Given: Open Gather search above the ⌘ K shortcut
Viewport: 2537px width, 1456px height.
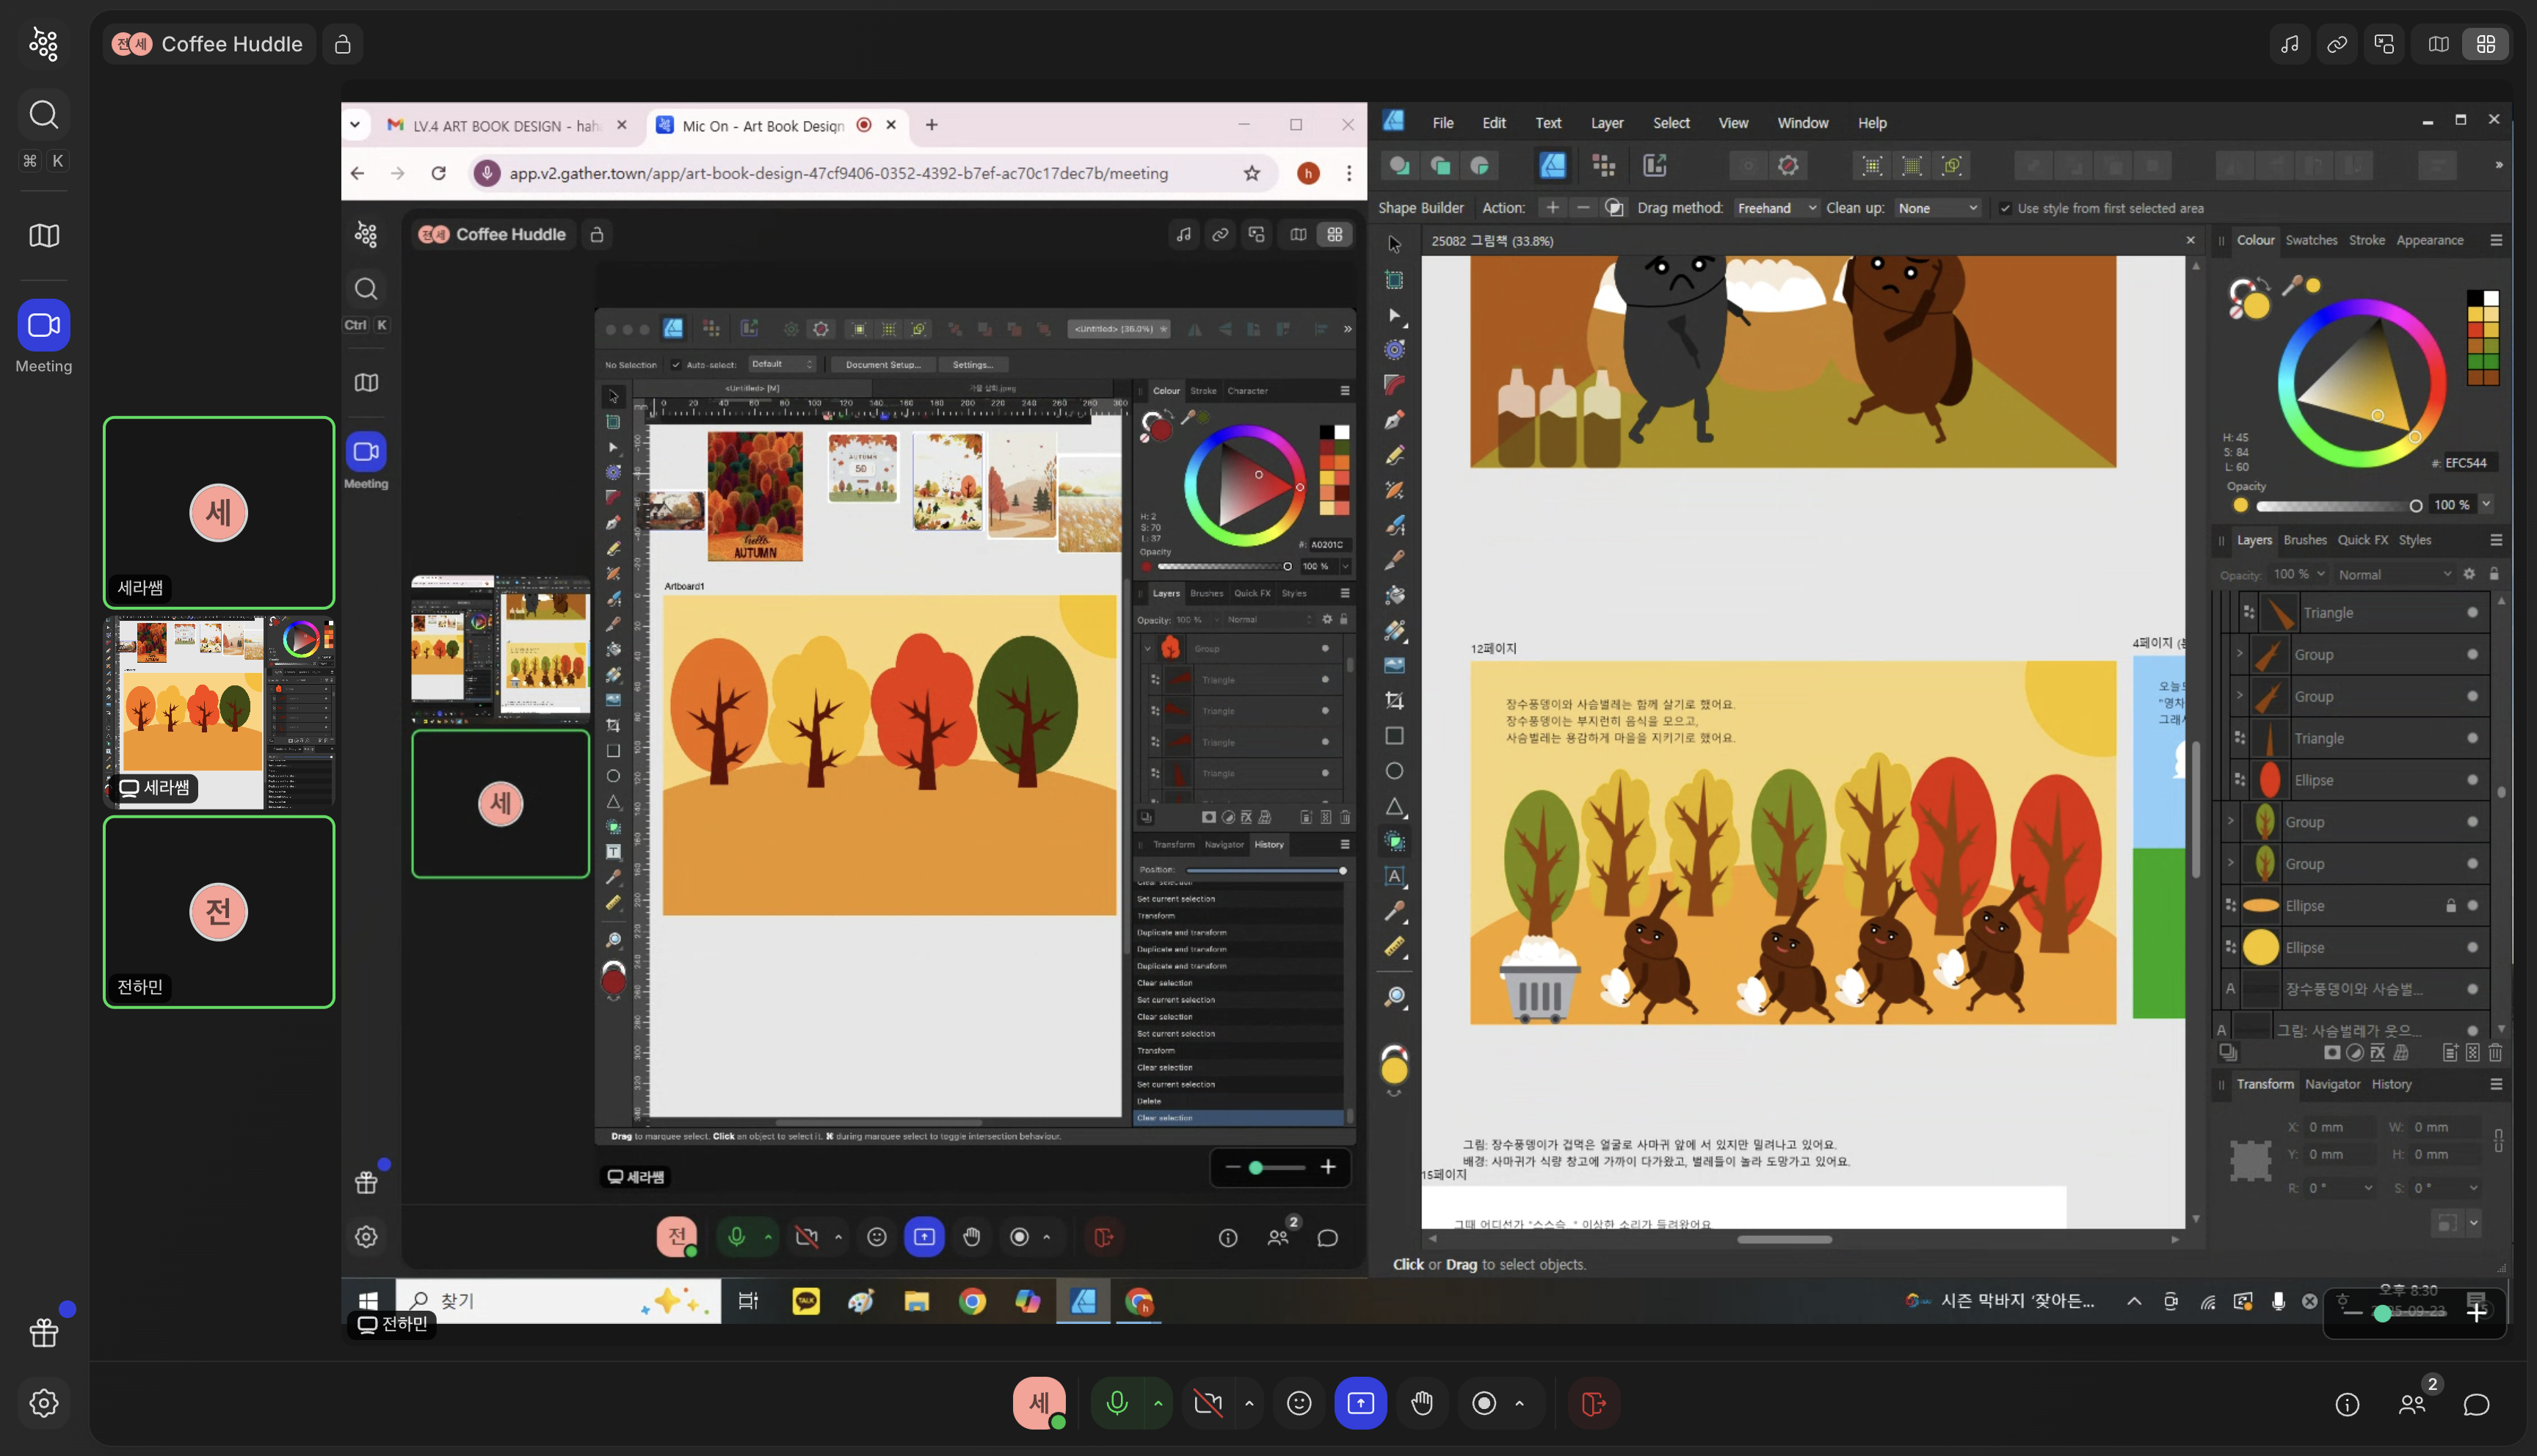Looking at the screenshot, I should [x=44, y=115].
